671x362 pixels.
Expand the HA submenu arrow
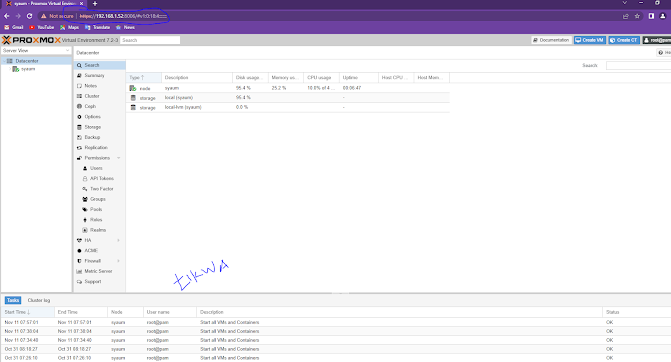(x=119, y=240)
